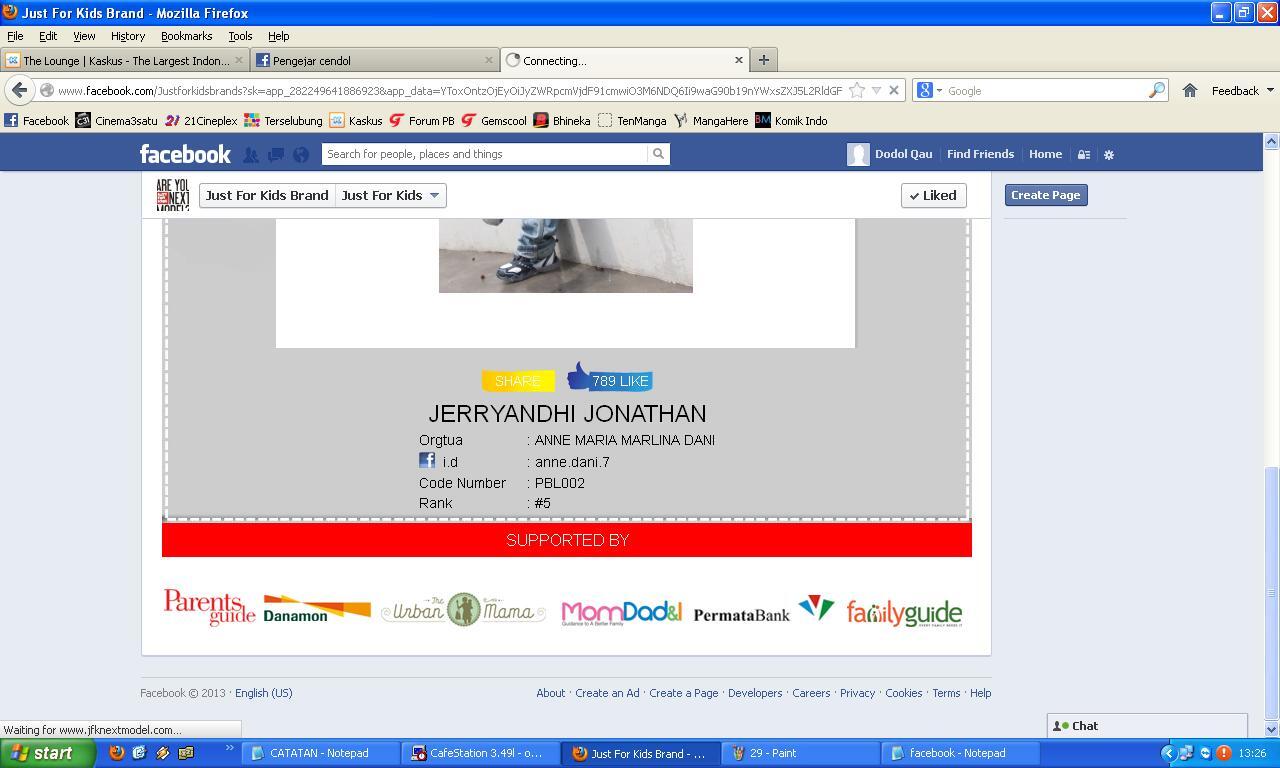Image resolution: width=1280 pixels, height=768 pixels.
Task: Open the Terselubung bookmark
Action: [x=283, y=120]
